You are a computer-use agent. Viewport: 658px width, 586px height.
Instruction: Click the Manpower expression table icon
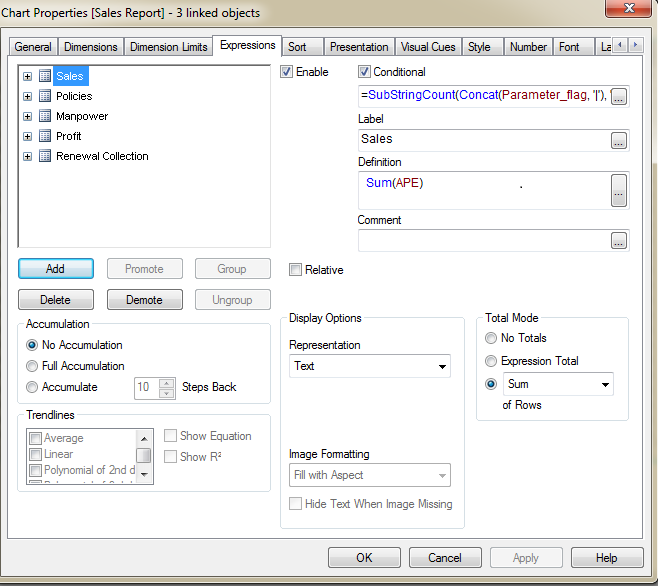[x=45, y=116]
